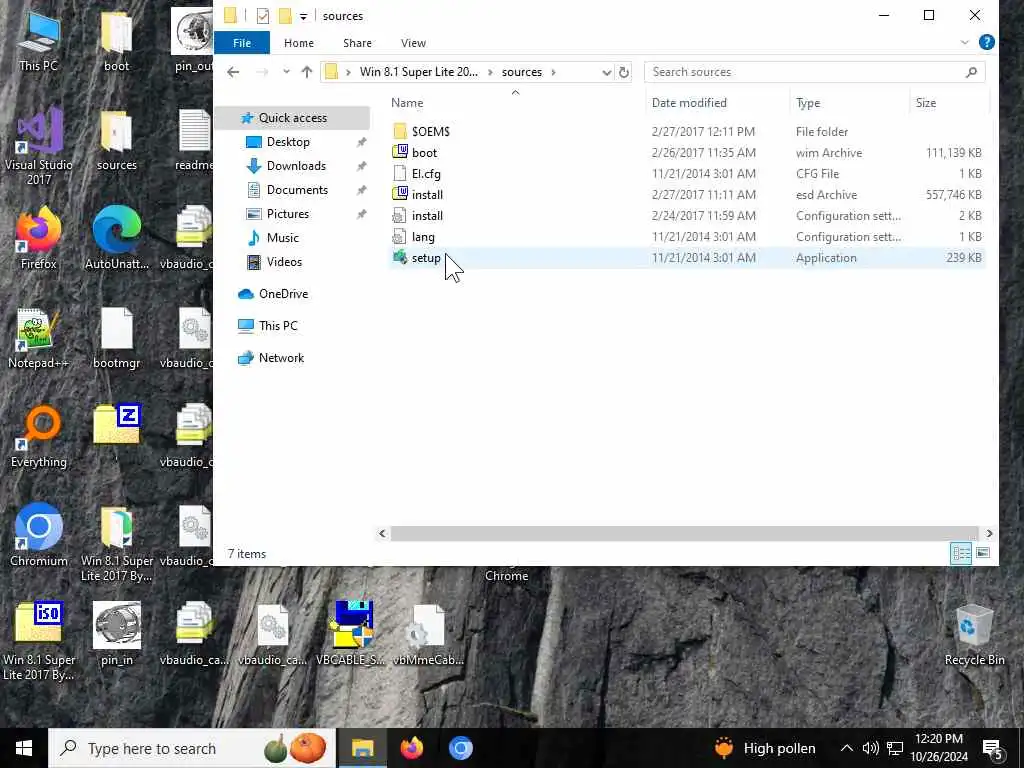Screen dimensions: 1024x768
Task: Open Network in navigation pane
Action: (281, 358)
